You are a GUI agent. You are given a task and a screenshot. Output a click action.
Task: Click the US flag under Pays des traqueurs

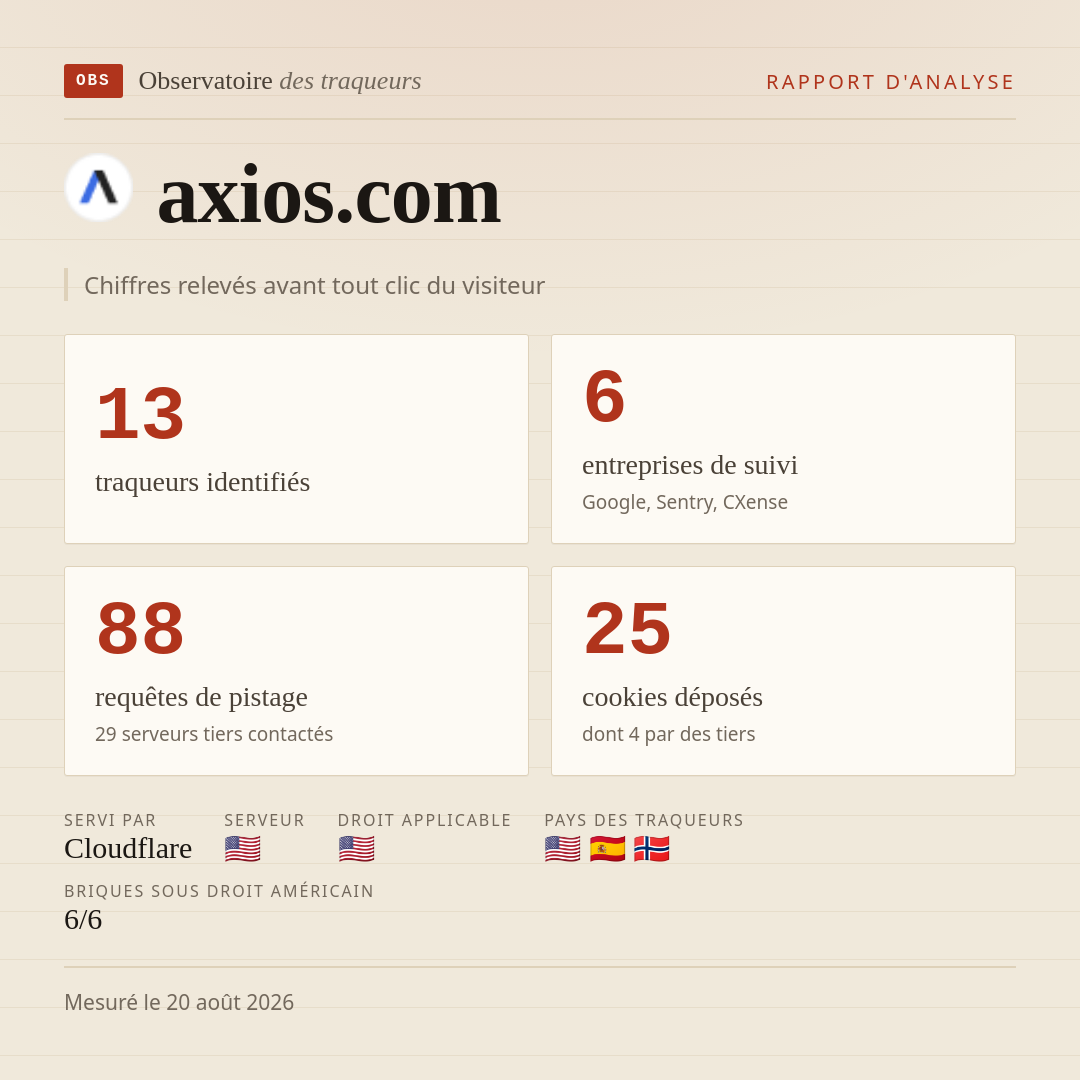point(562,849)
